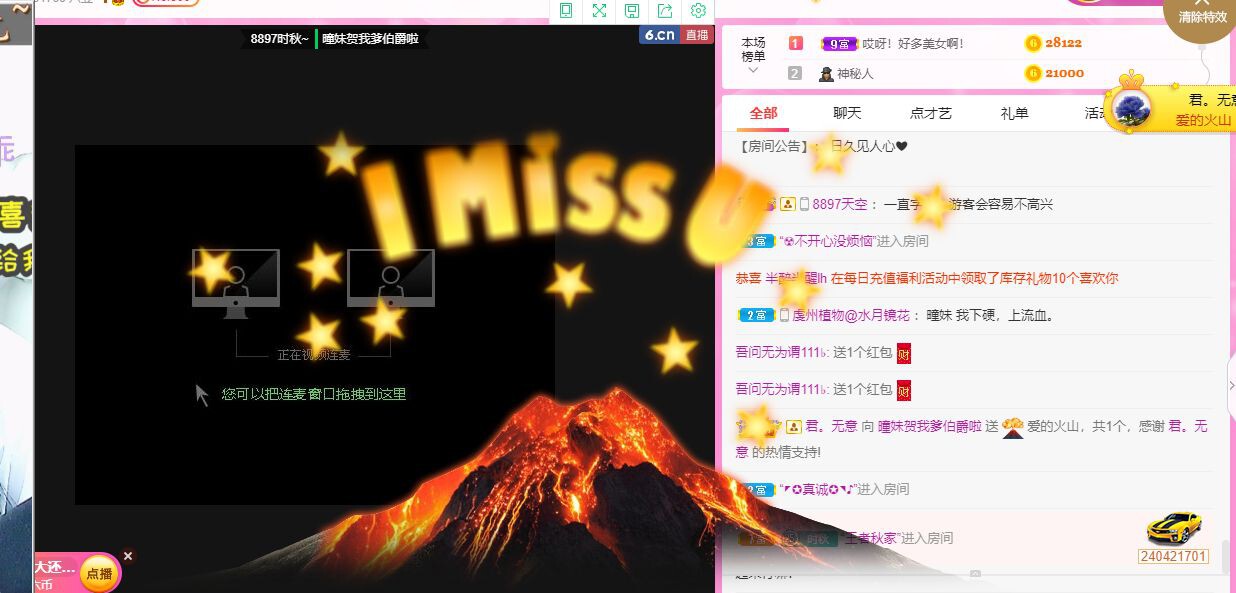Click the 3富 badge beside 不开心没烦恼
The height and width of the screenshot is (593, 1236).
coord(756,241)
